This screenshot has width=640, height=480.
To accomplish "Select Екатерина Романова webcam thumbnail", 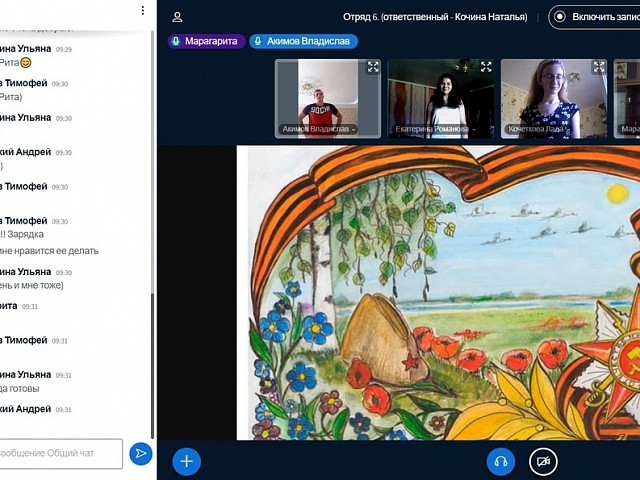I will (x=441, y=99).
